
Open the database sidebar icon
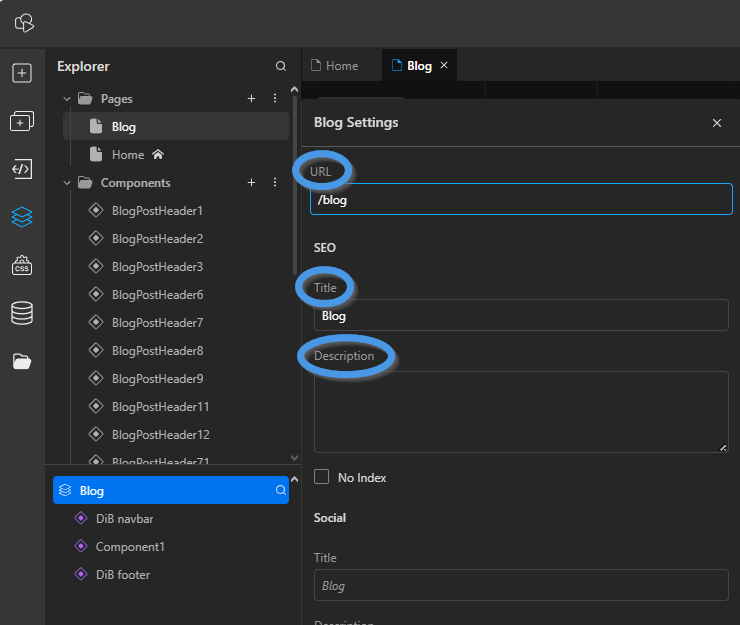(22, 313)
